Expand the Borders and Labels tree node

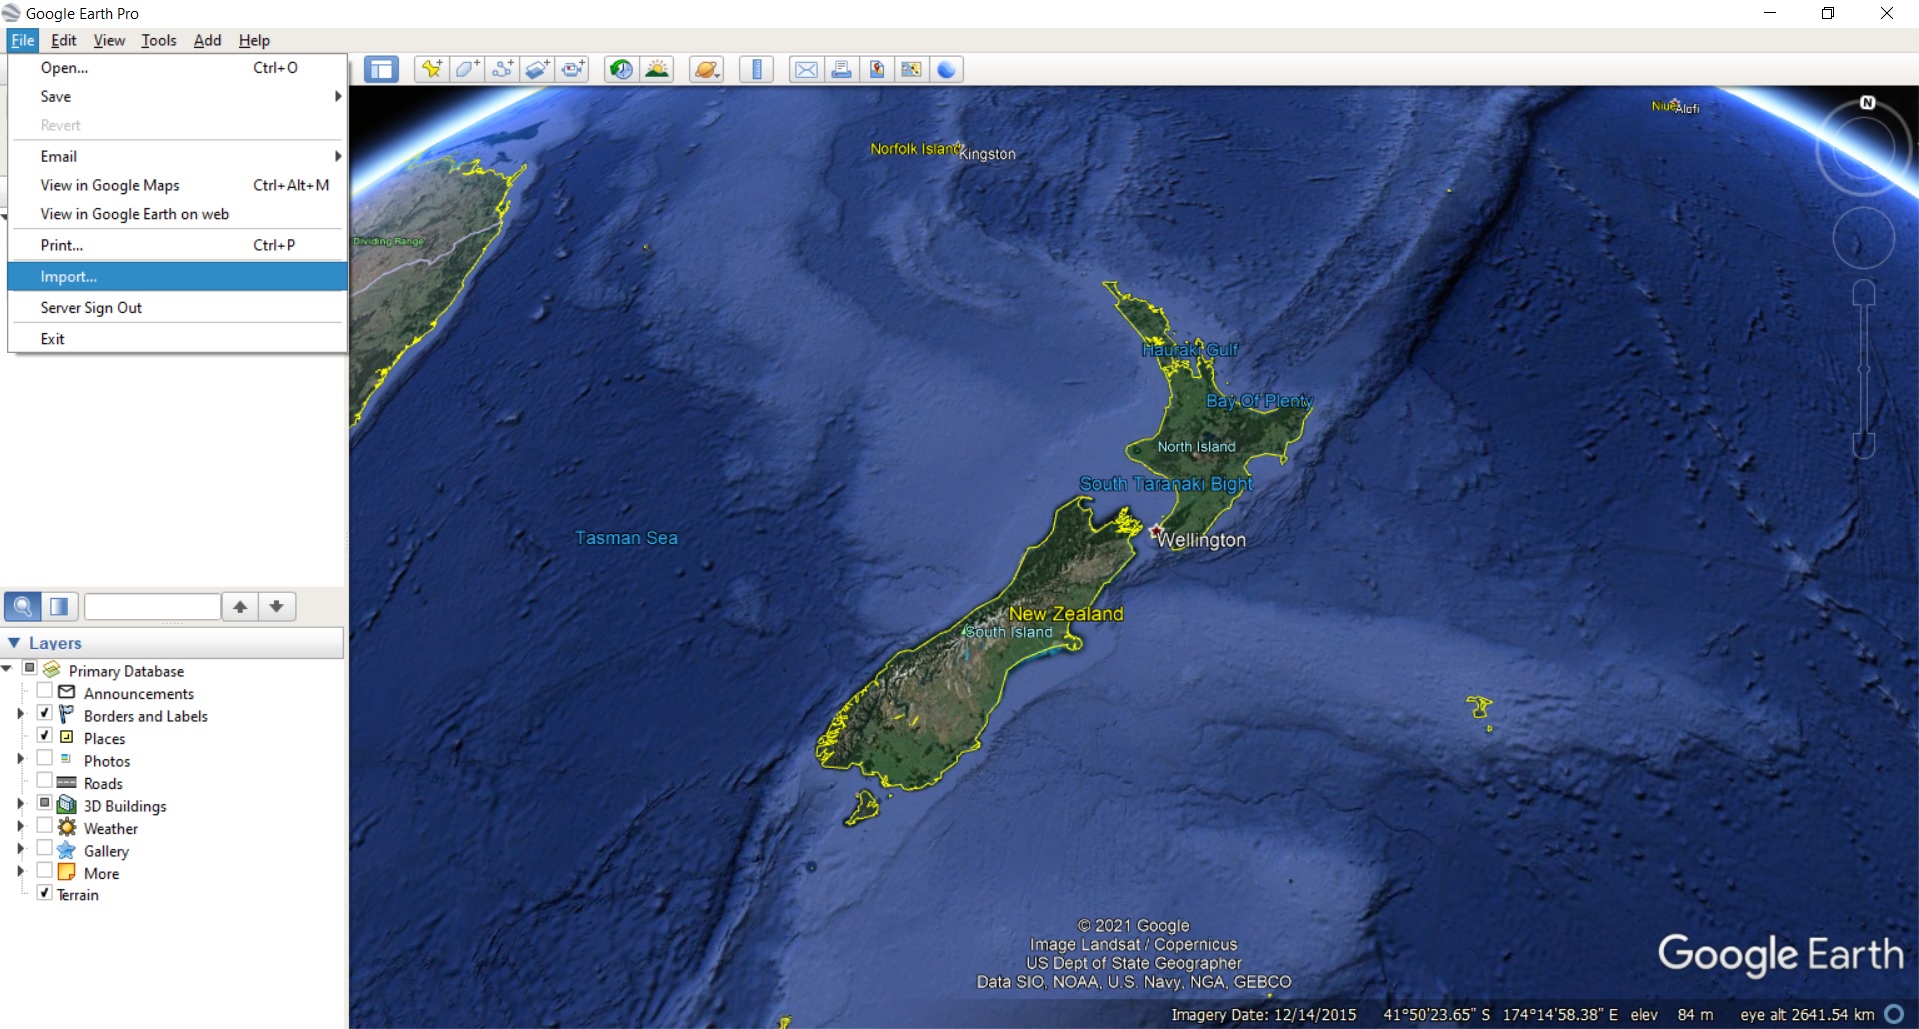tap(20, 714)
